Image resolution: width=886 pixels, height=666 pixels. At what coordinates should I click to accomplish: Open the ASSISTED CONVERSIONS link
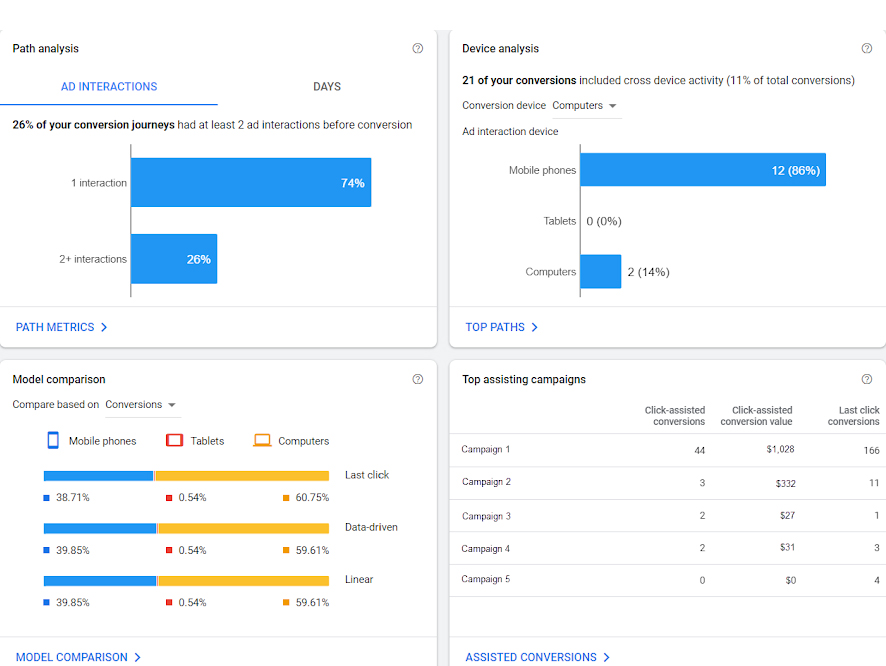coord(531,657)
